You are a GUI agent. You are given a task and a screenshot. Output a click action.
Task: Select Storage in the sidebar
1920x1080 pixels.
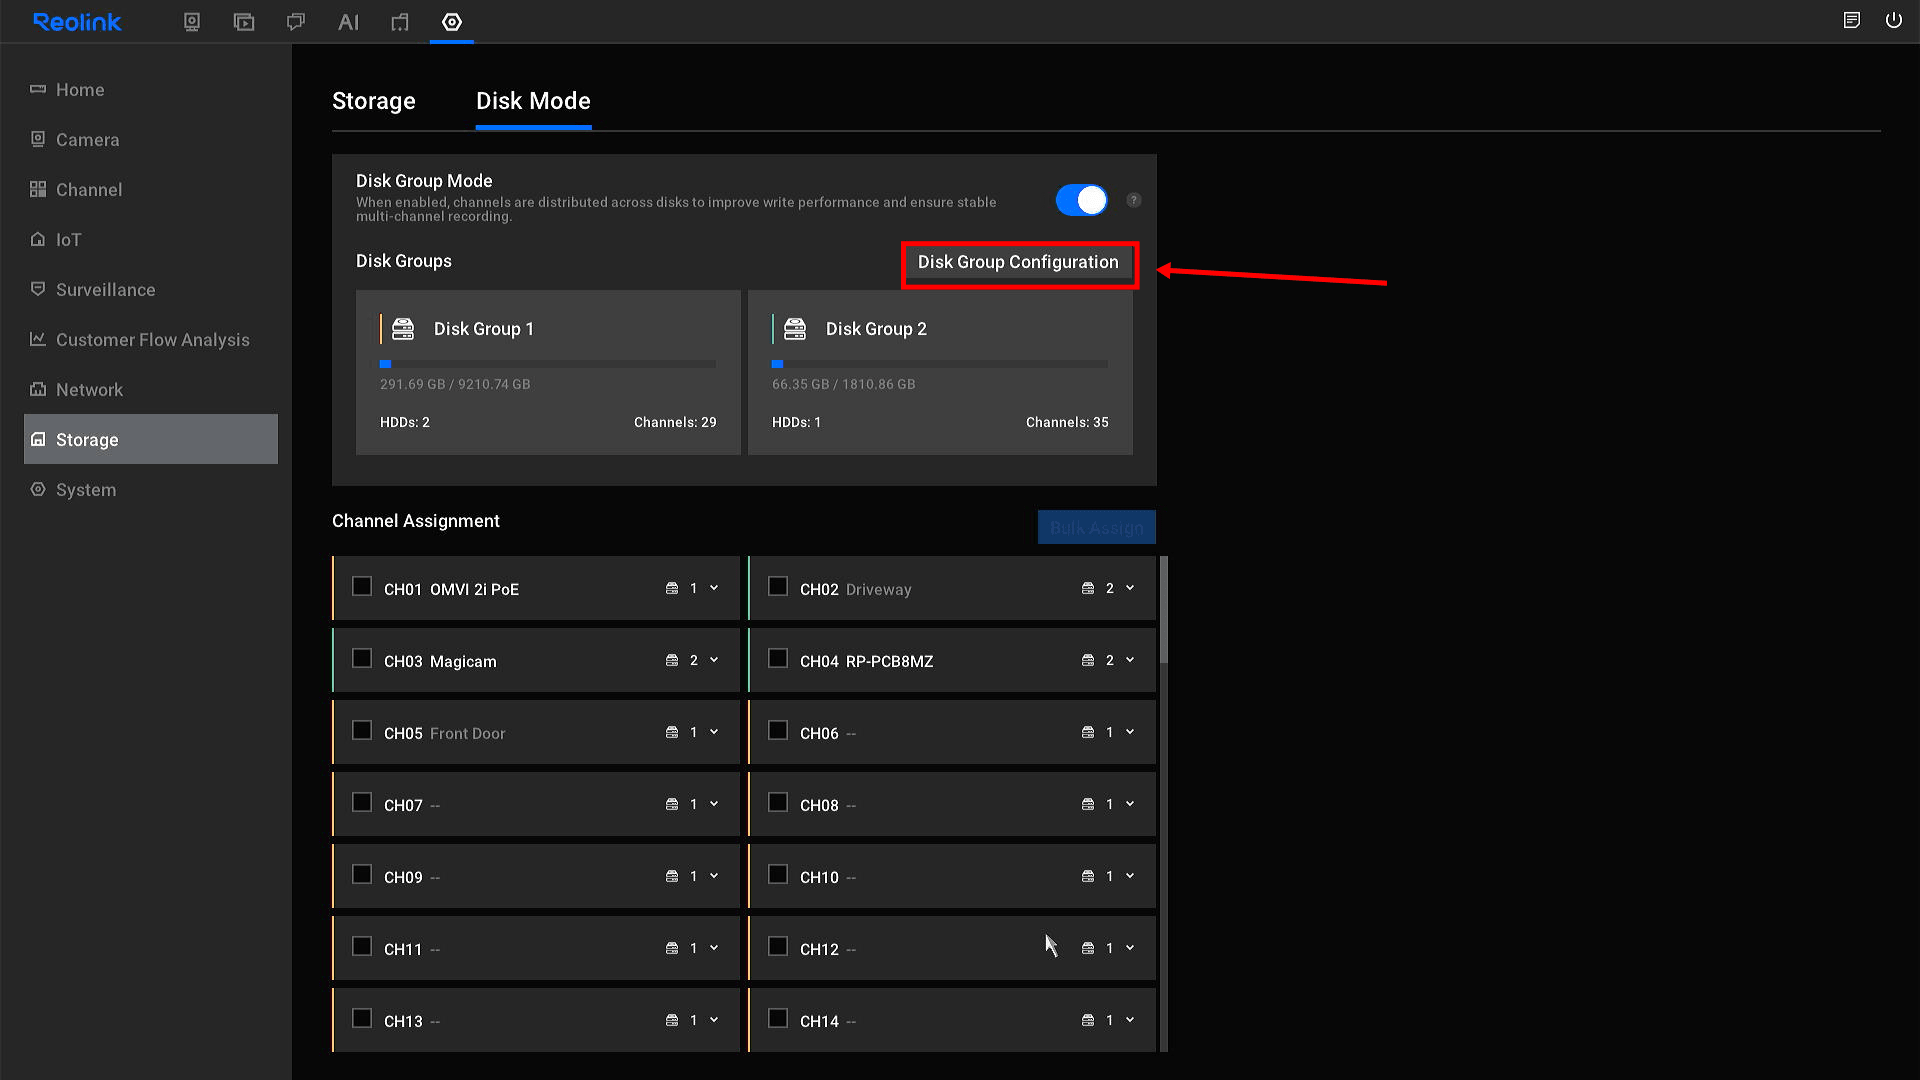[x=151, y=439]
